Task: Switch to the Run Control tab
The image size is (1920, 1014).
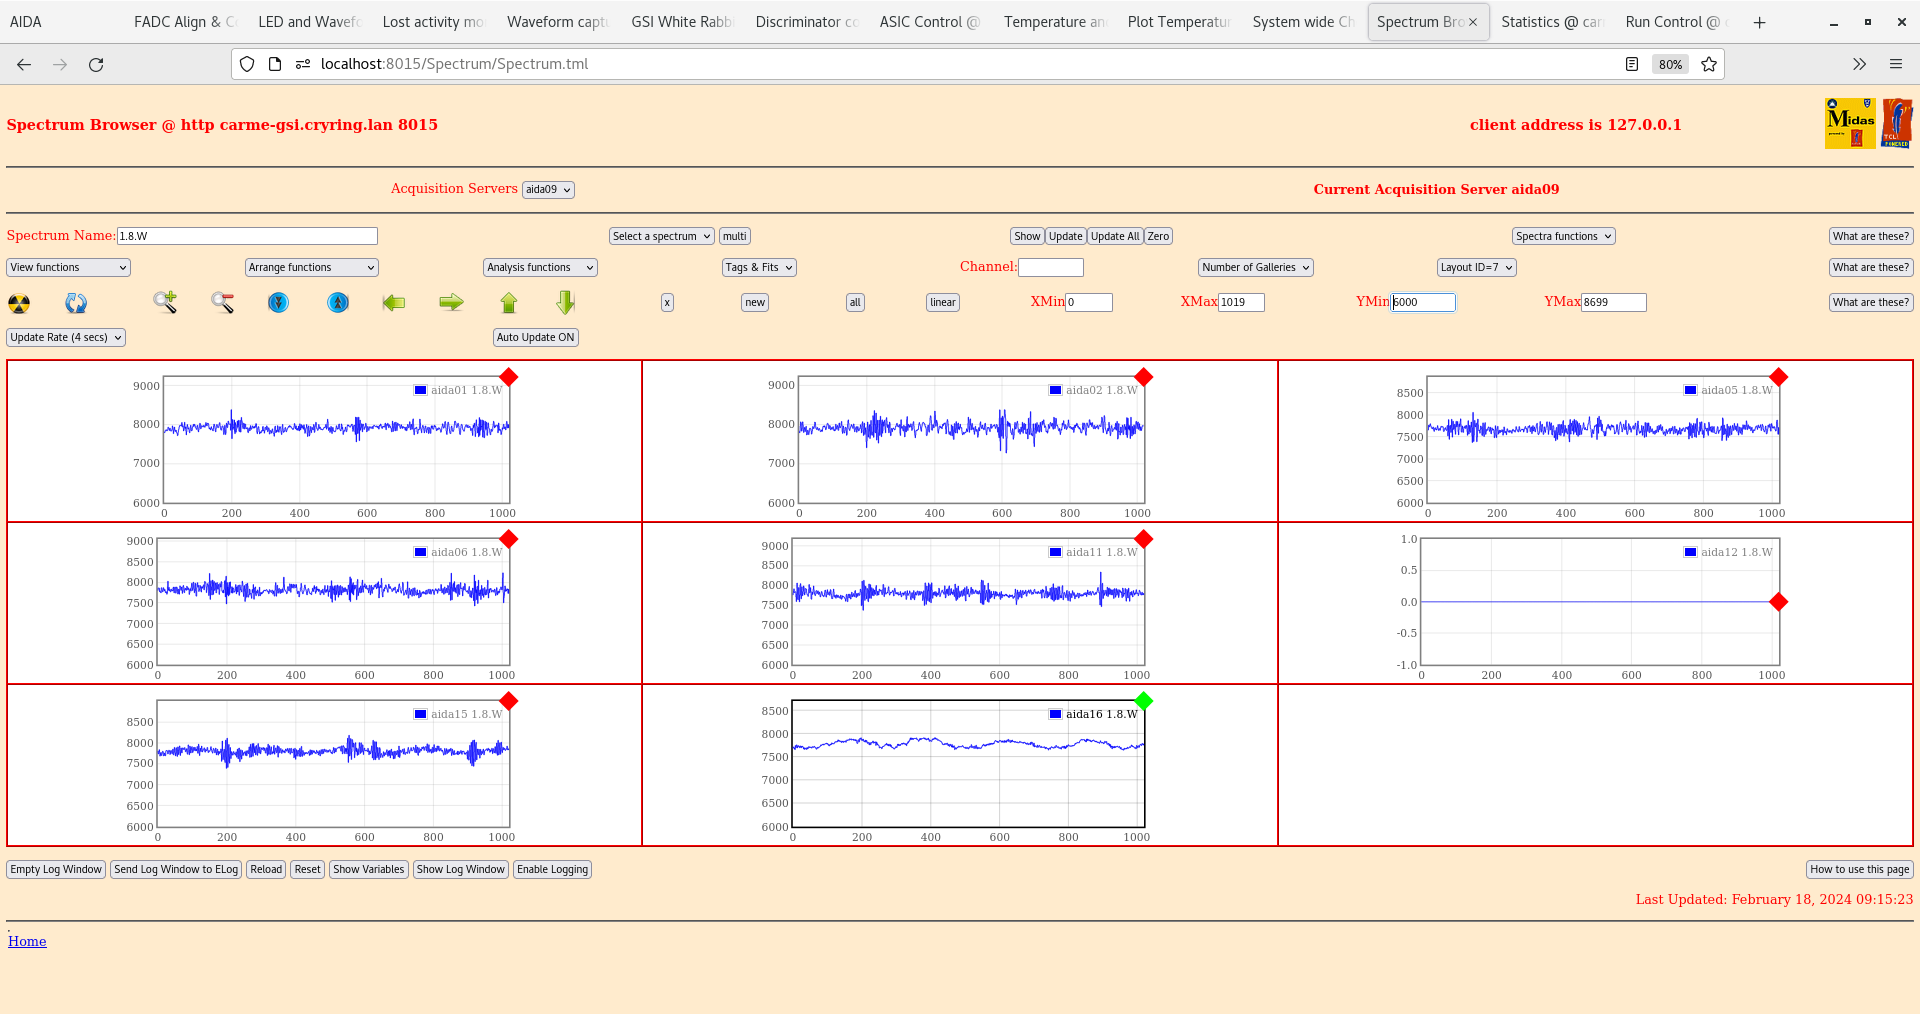Action: tap(1671, 22)
